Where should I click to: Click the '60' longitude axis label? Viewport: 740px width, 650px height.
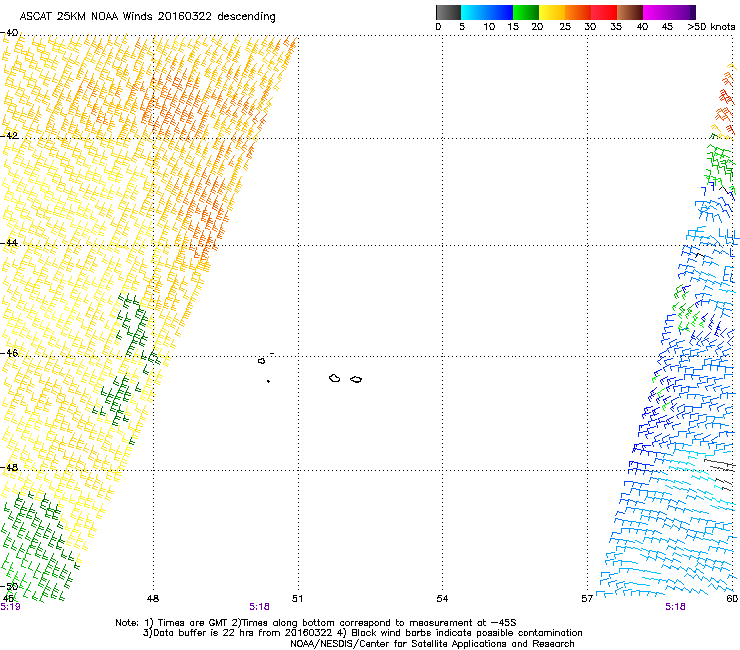732,599
